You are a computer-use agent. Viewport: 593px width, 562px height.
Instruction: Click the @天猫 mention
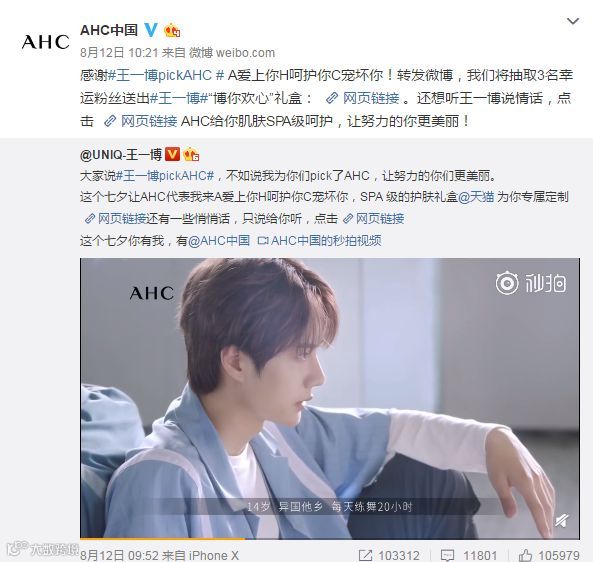[x=476, y=197]
